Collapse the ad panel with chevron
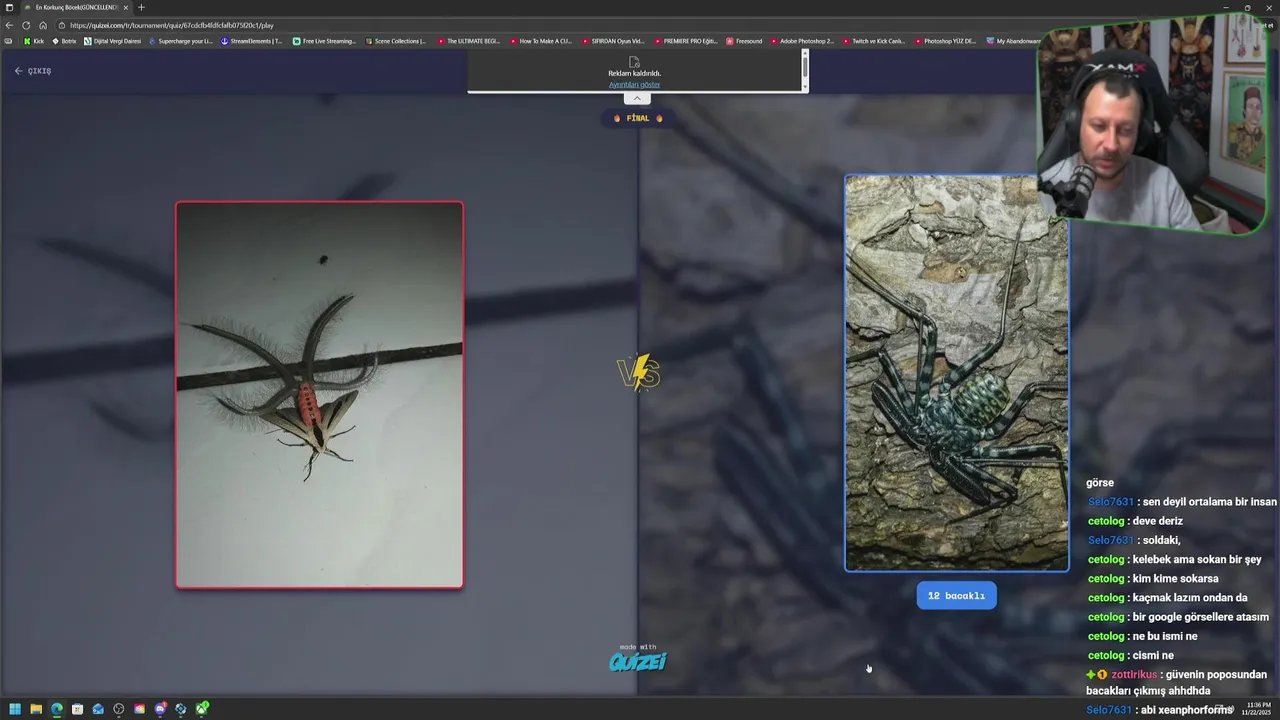Image resolution: width=1280 pixels, height=720 pixels. [637, 98]
